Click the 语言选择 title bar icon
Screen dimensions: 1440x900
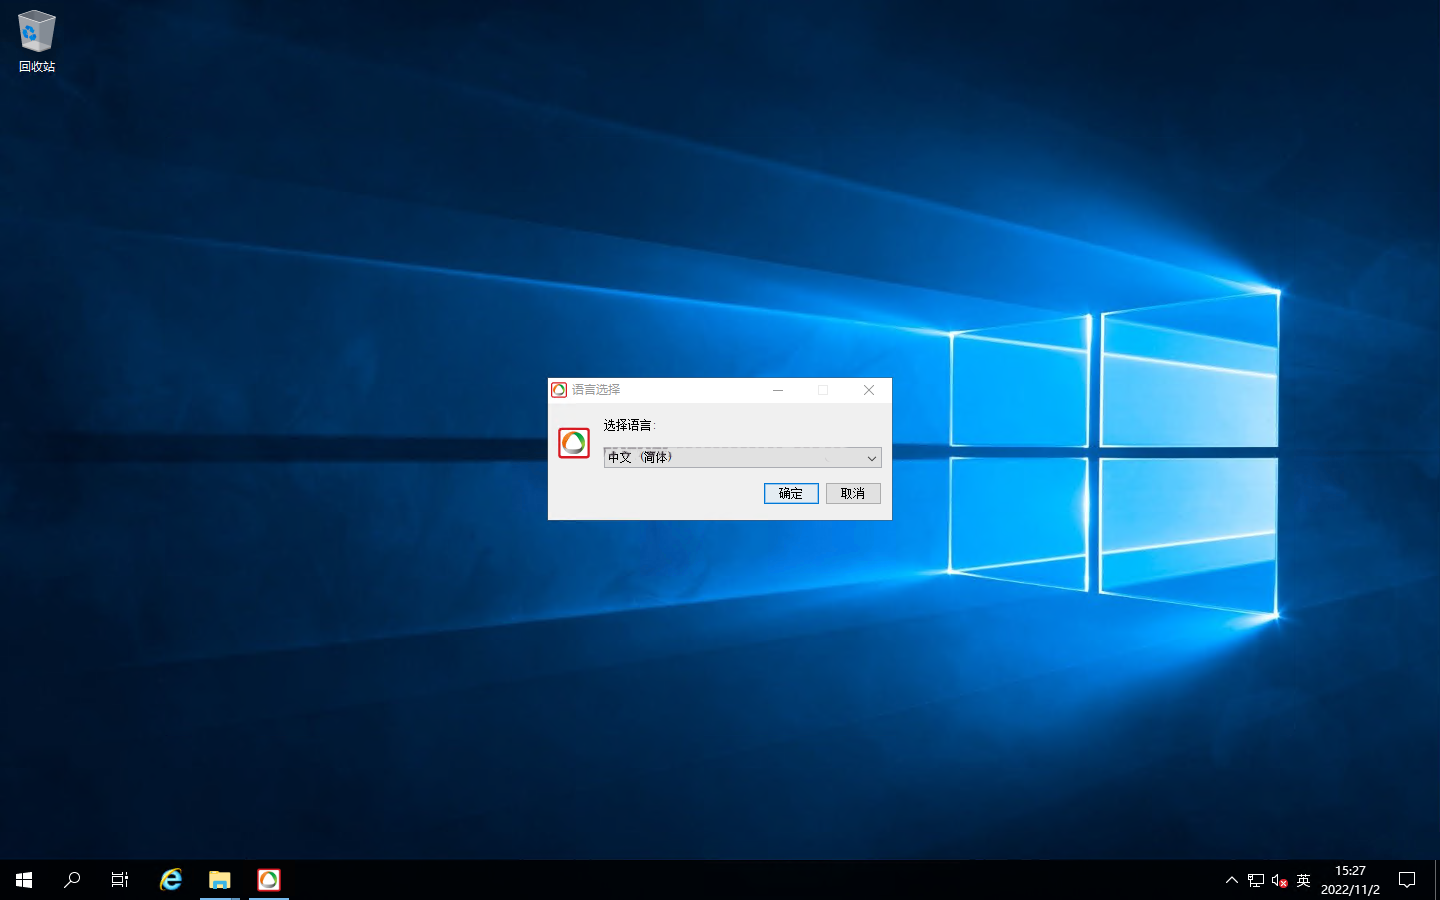[x=559, y=390]
